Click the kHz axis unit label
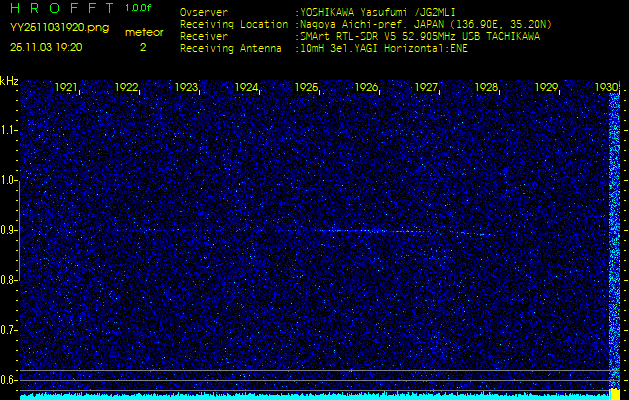Viewport: 629px width, 400px height. click(9, 81)
